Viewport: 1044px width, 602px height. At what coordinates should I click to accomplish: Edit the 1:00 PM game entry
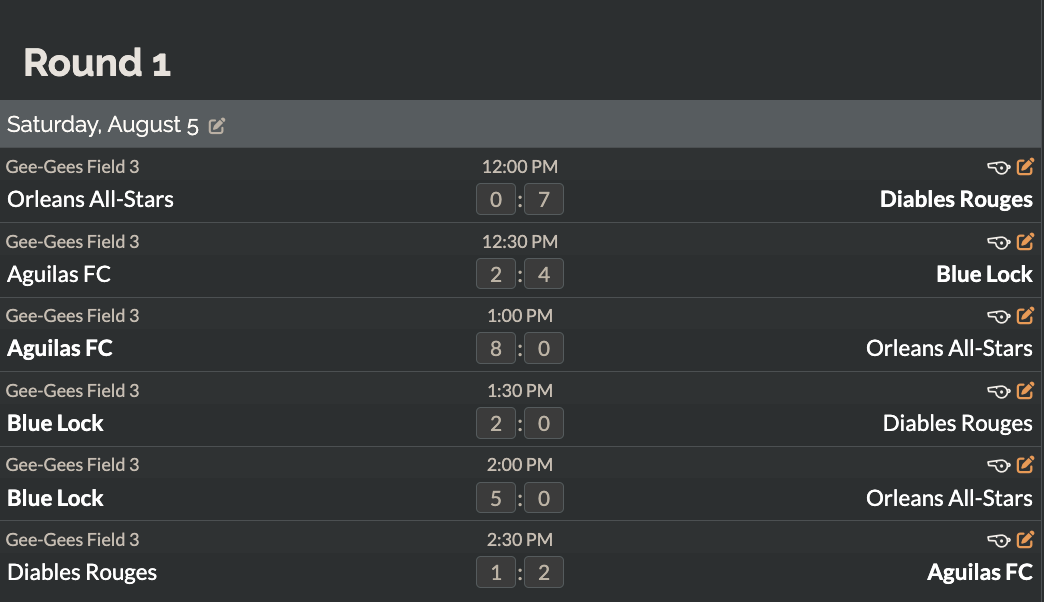pyautogui.click(x=1025, y=316)
